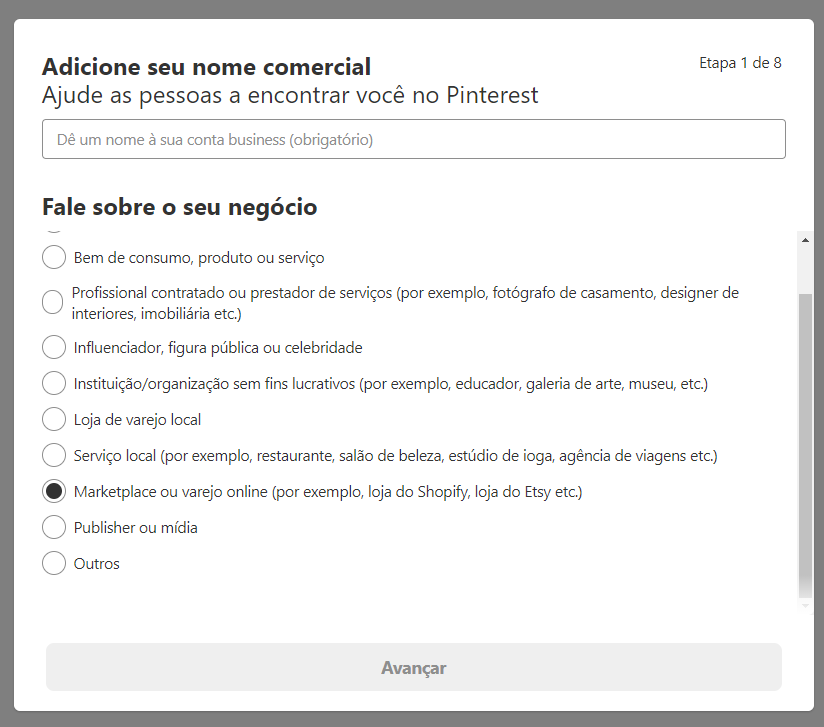Click the business type list scrollbar thumb
824x727 pixels.
[x=805, y=446]
